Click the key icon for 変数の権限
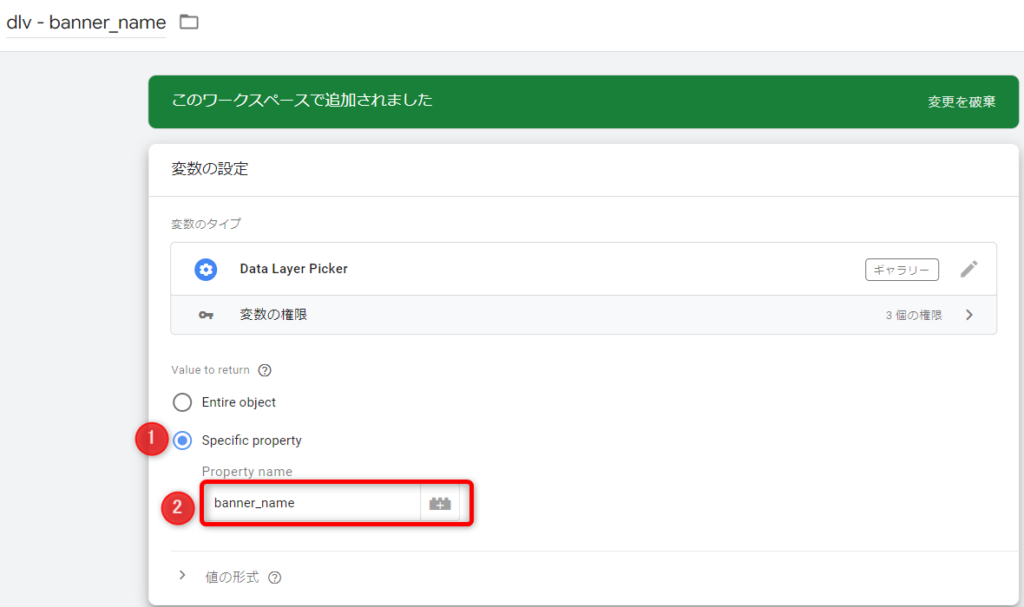The height and width of the screenshot is (607, 1024). tap(206, 315)
